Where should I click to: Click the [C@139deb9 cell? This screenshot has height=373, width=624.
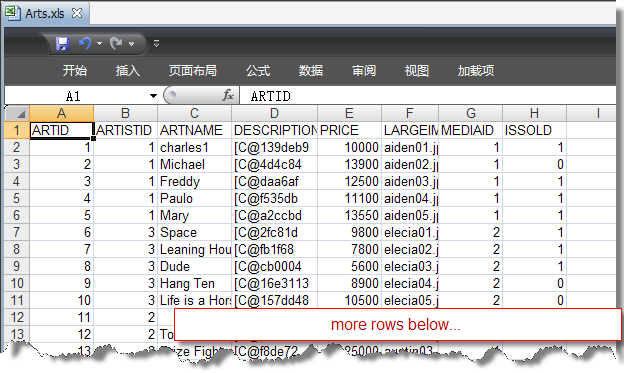click(x=275, y=147)
